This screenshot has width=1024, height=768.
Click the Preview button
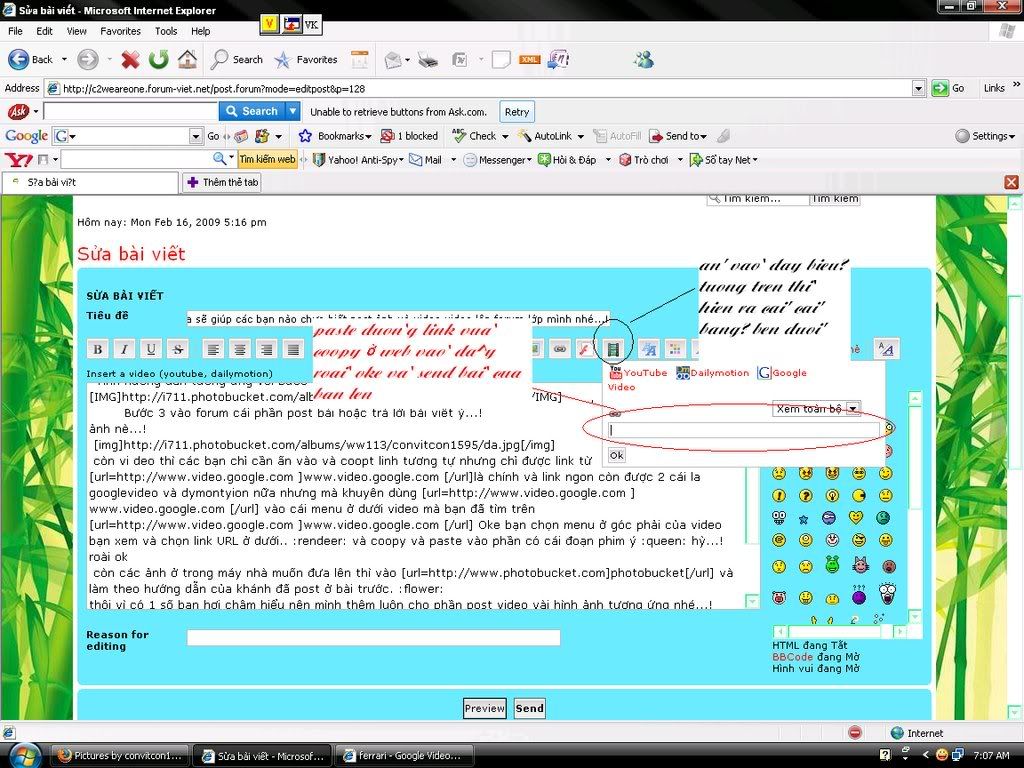(485, 708)
